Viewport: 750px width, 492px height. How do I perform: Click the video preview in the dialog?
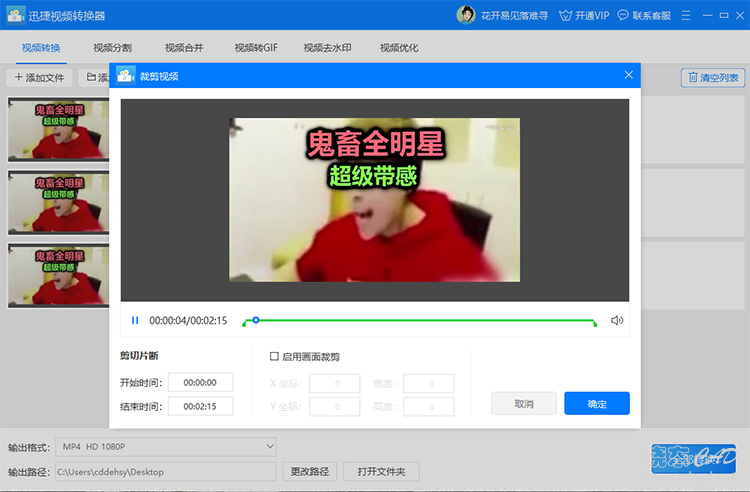[x=375, y=200]
